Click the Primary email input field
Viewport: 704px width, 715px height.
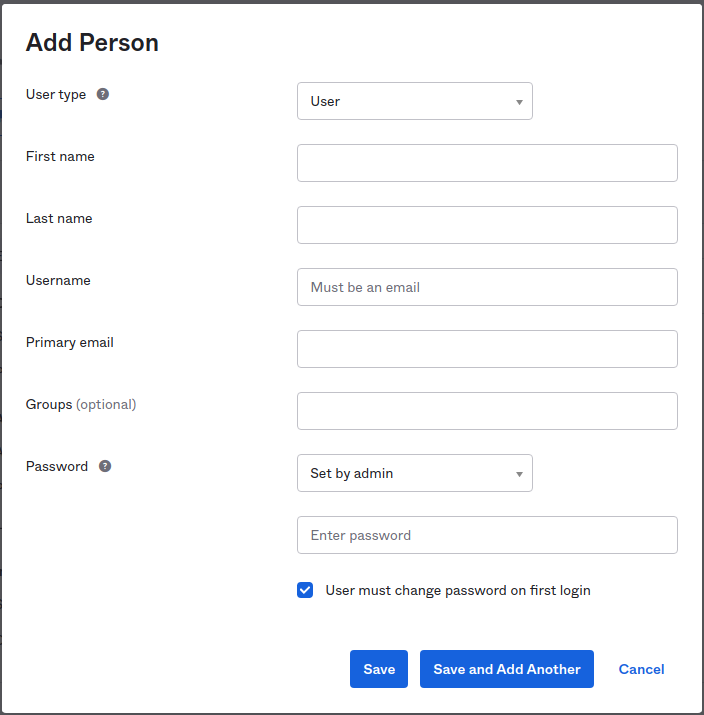(x=487, y=349)
